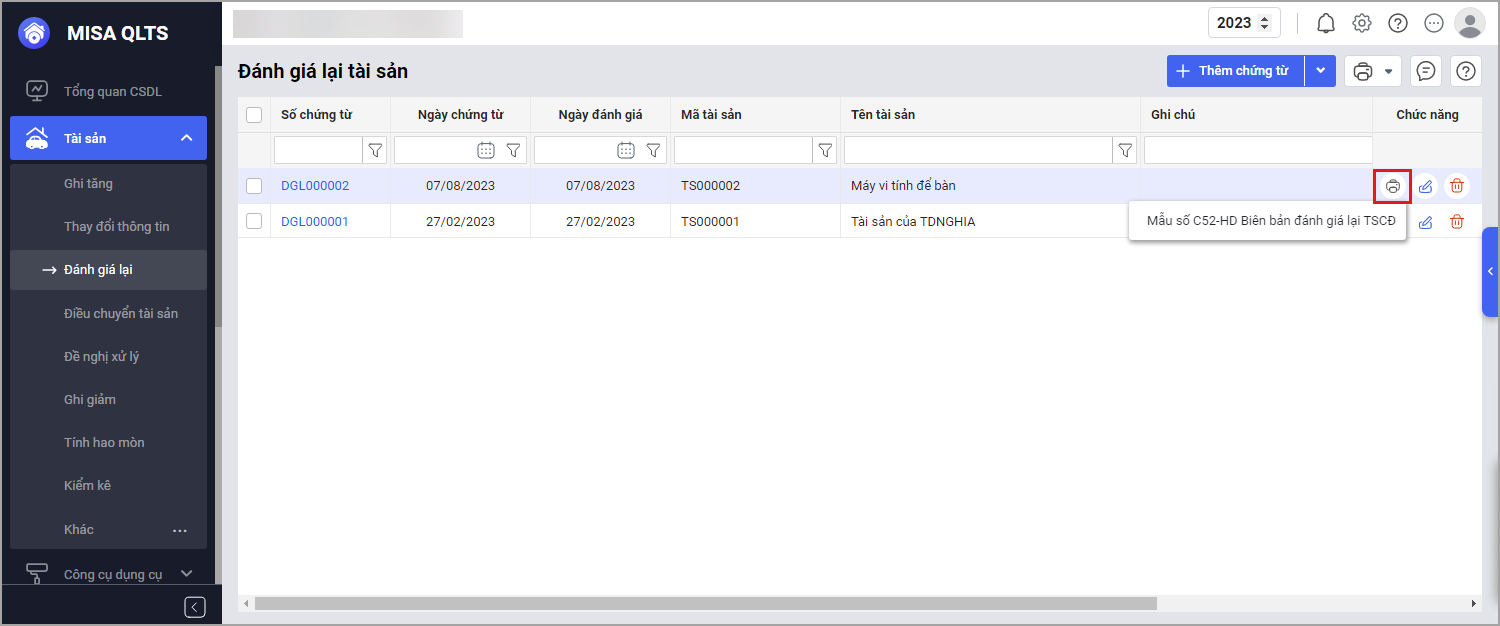The width and height of the screenshot is (1500, 626).
Task: Click the Tổng quan CSDL monitor icon
Action: (37, 91)
